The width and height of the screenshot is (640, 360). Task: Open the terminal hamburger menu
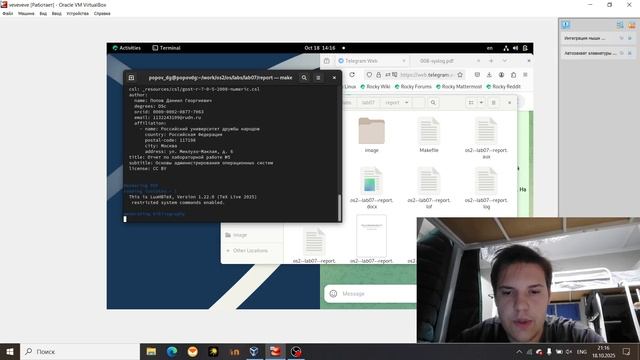[318, 78]
